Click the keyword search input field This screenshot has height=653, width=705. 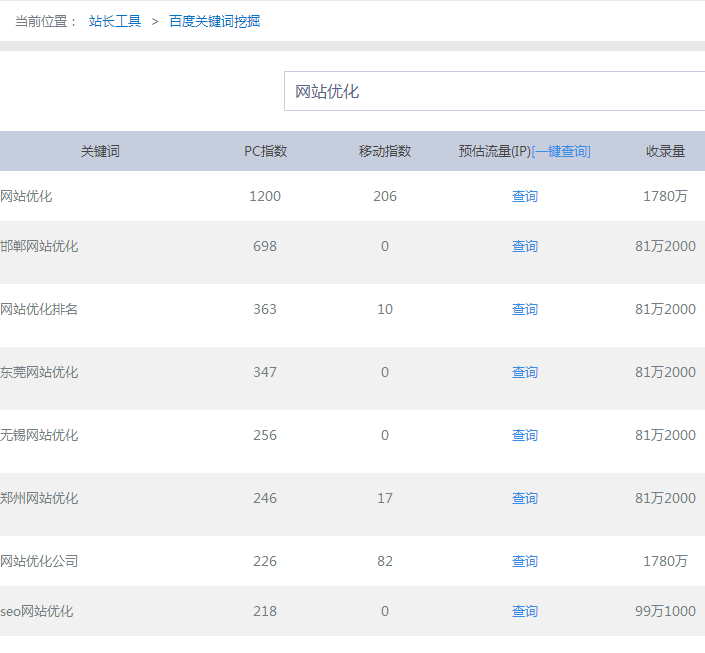tap(494, 92)
